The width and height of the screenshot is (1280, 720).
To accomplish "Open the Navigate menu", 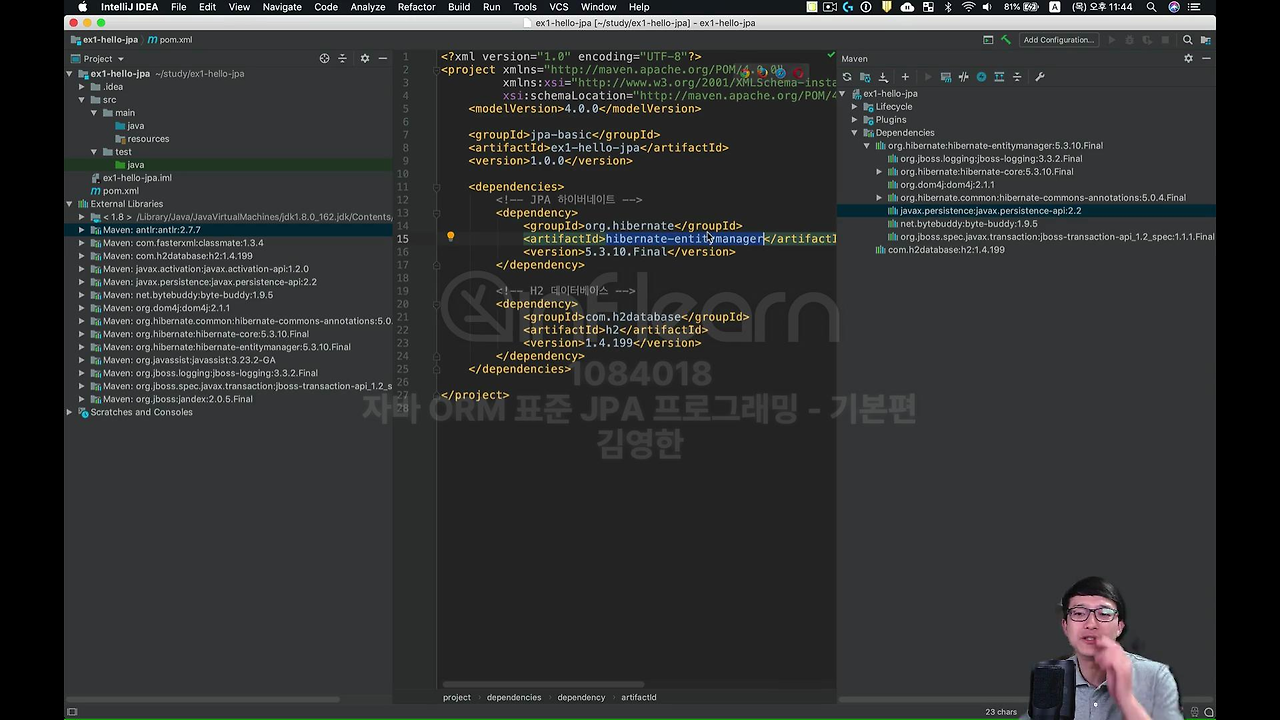I will [x=282, y=7].
